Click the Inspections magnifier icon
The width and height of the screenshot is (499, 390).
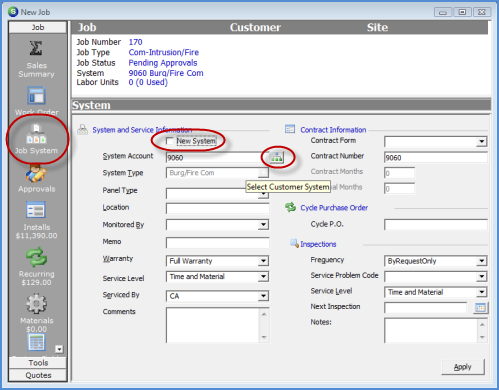[294, 243]
